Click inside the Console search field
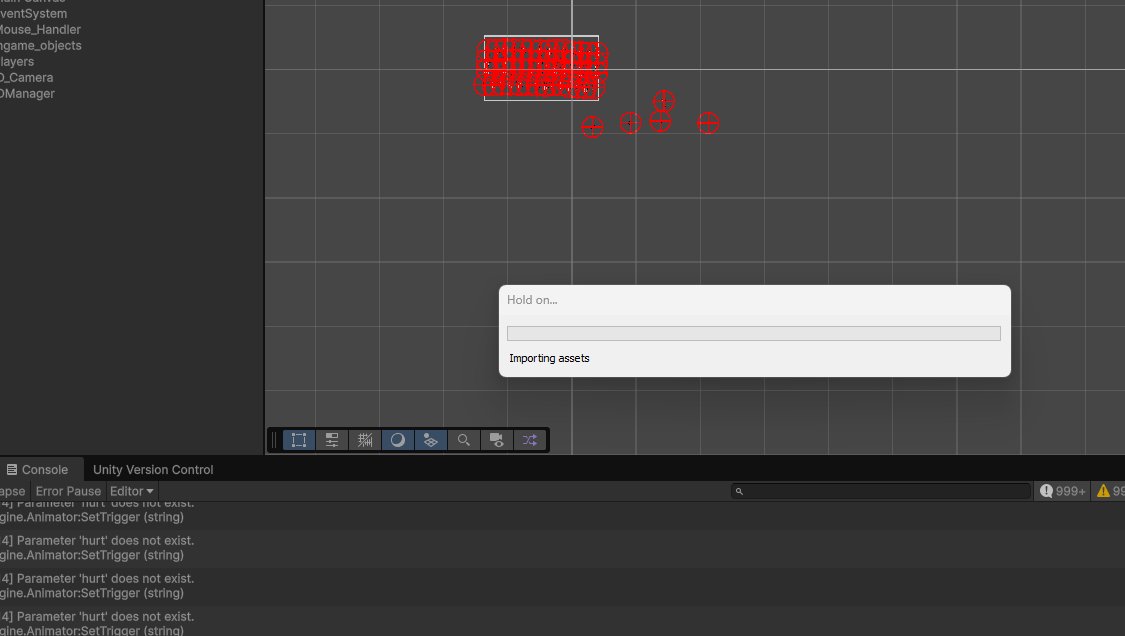 (880, 491)
